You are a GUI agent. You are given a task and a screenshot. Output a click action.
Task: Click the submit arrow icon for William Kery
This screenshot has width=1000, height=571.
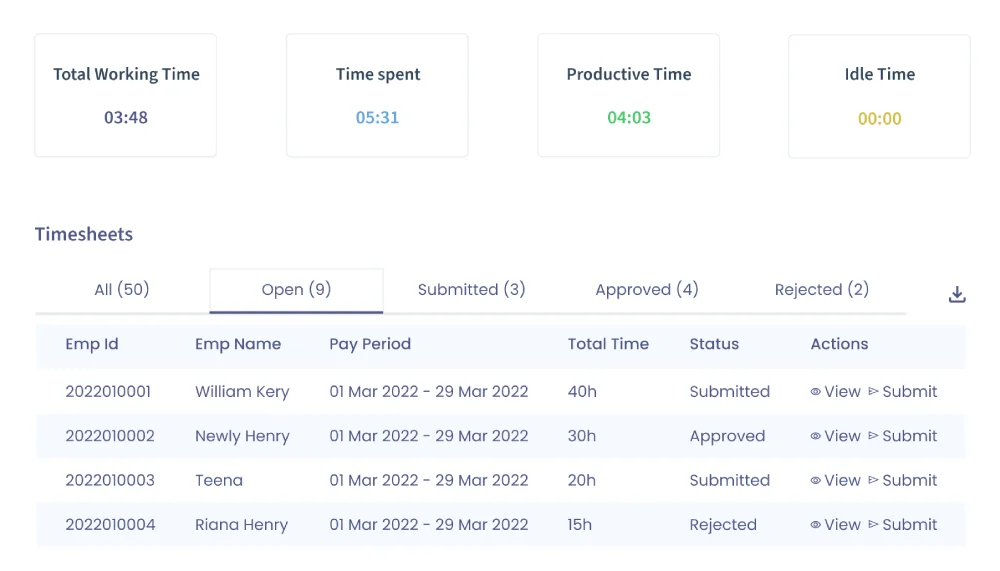(x=873, y=391)
